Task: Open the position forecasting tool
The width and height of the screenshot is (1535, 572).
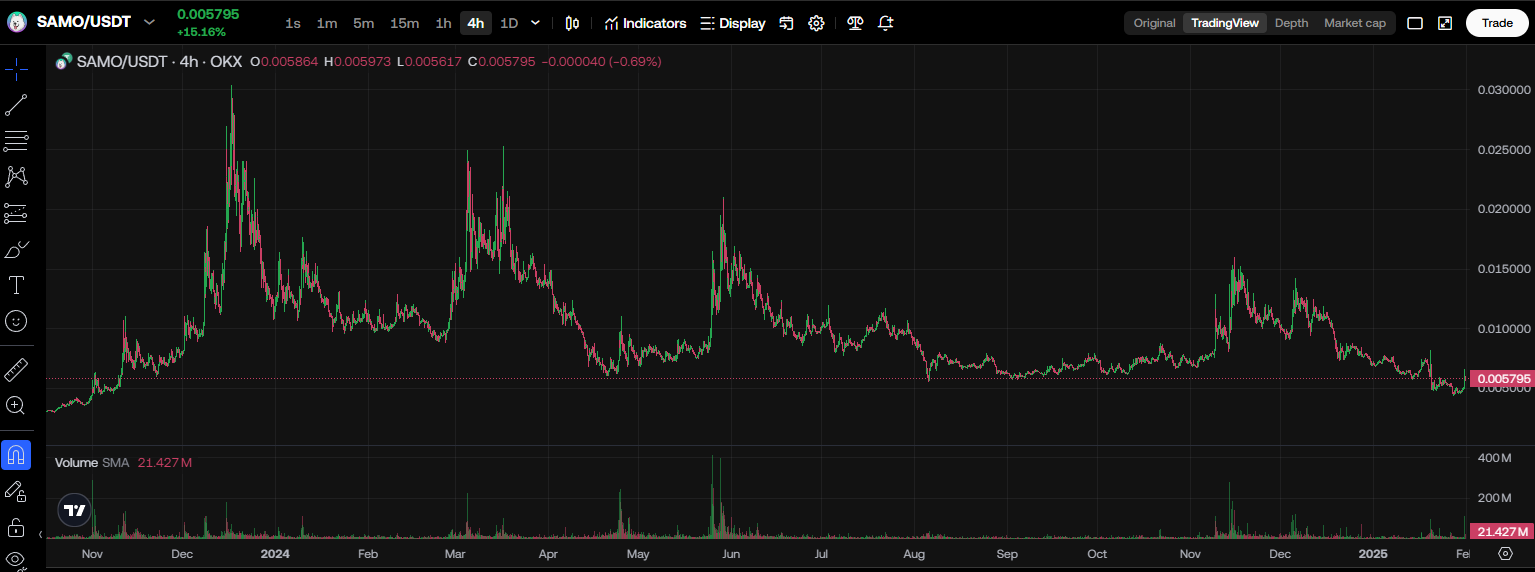Action: 16,212
